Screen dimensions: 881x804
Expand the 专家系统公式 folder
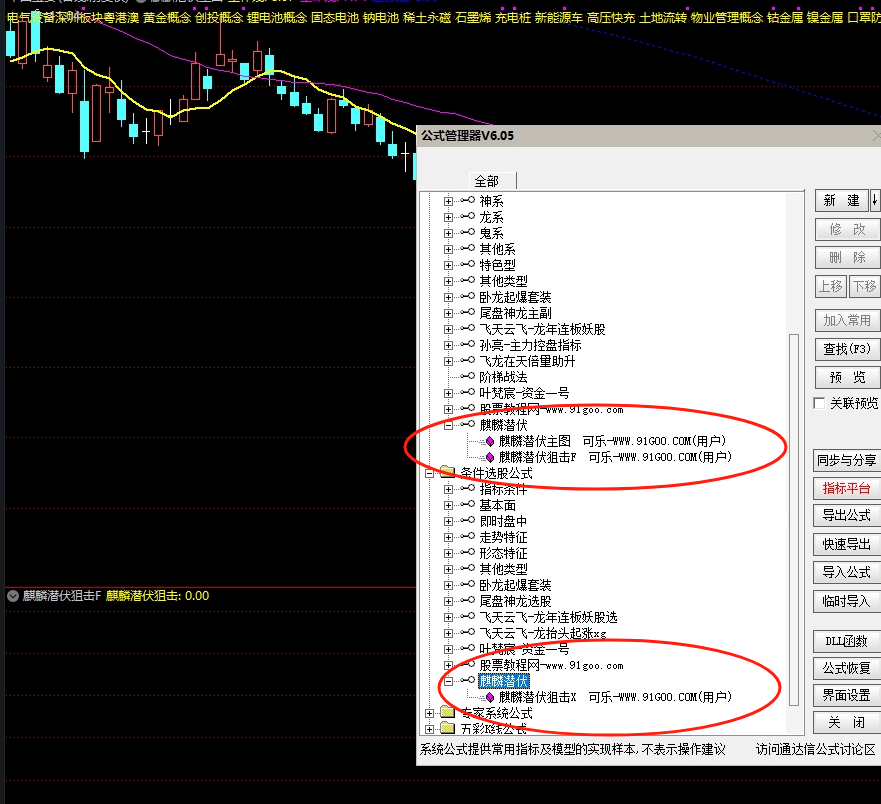429,714
